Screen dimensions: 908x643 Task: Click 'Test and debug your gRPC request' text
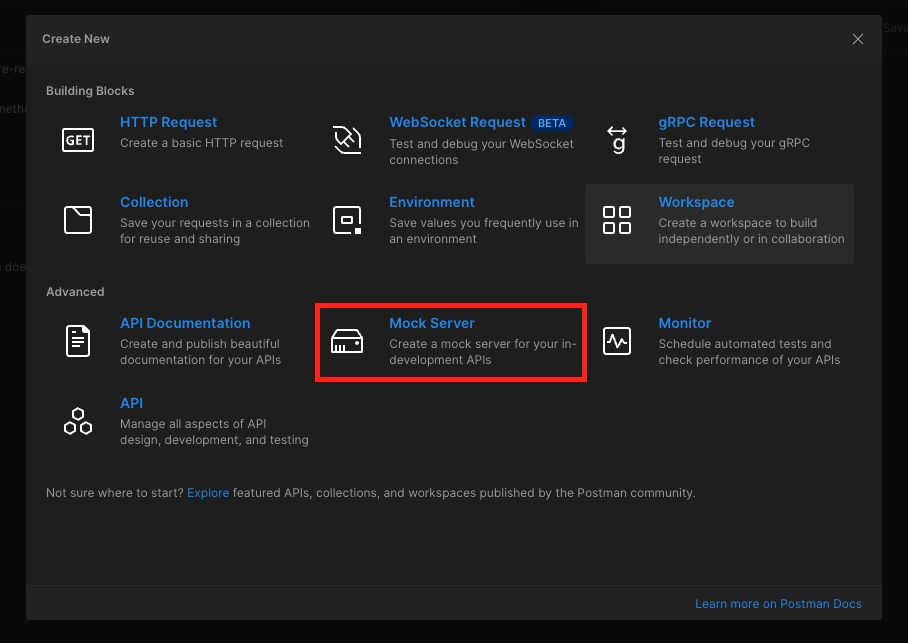[x=734, y=151]
